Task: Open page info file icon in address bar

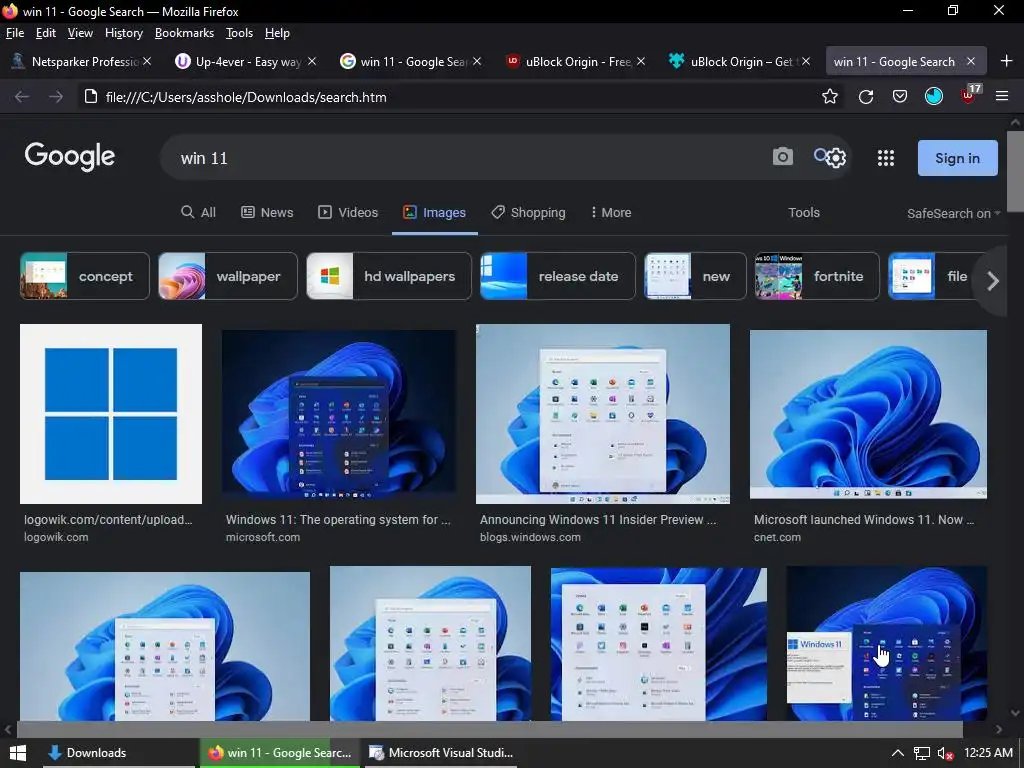Action: (x=91, y=97)
